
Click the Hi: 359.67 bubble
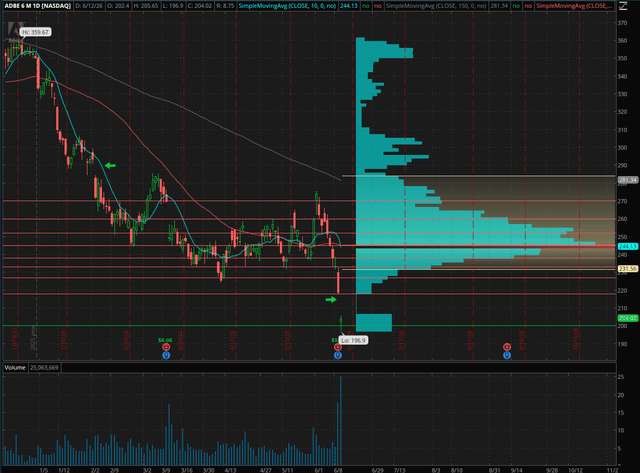(x=36, y=32)
